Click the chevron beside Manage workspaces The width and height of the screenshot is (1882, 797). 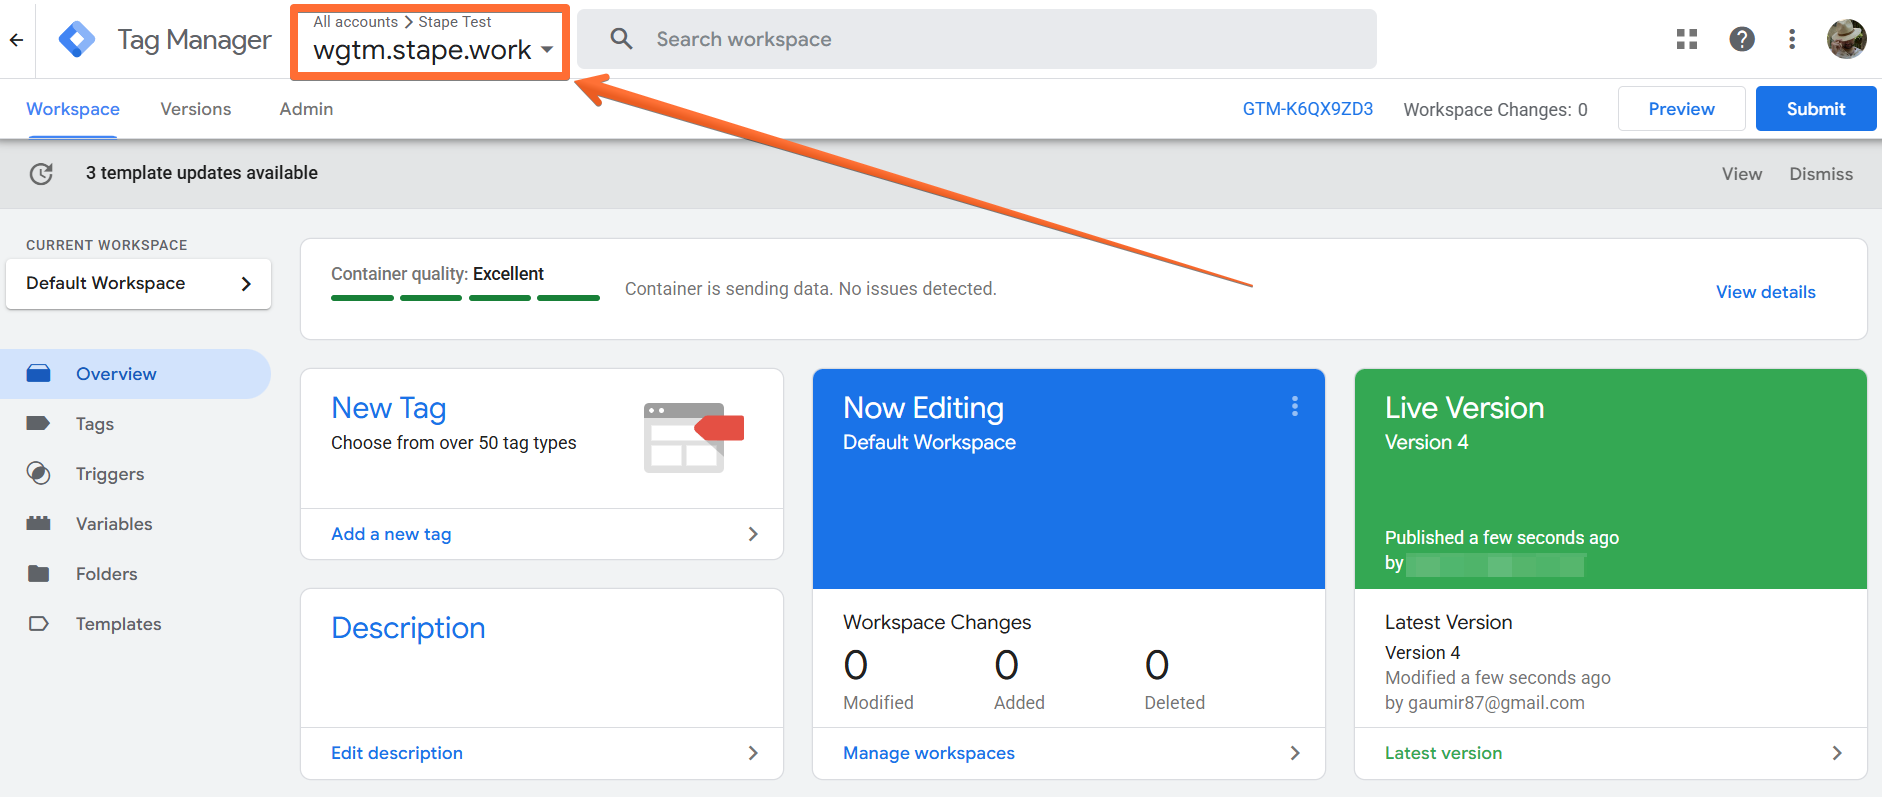point(1295,753)
